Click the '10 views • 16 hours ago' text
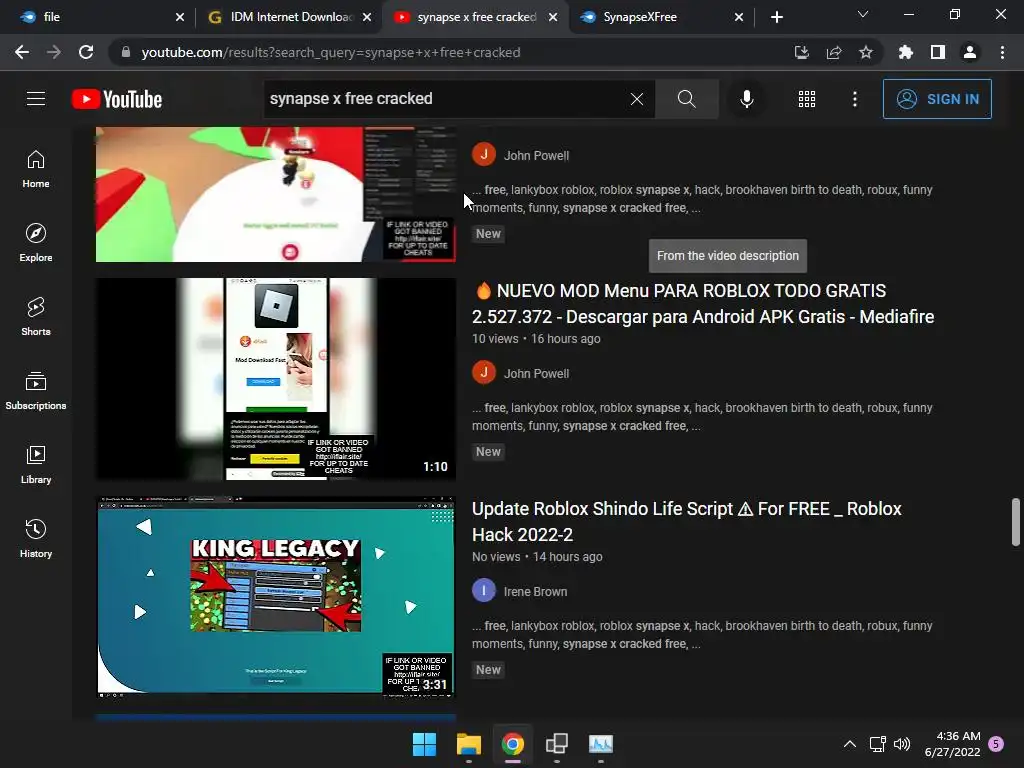 [x=536, y=339]
